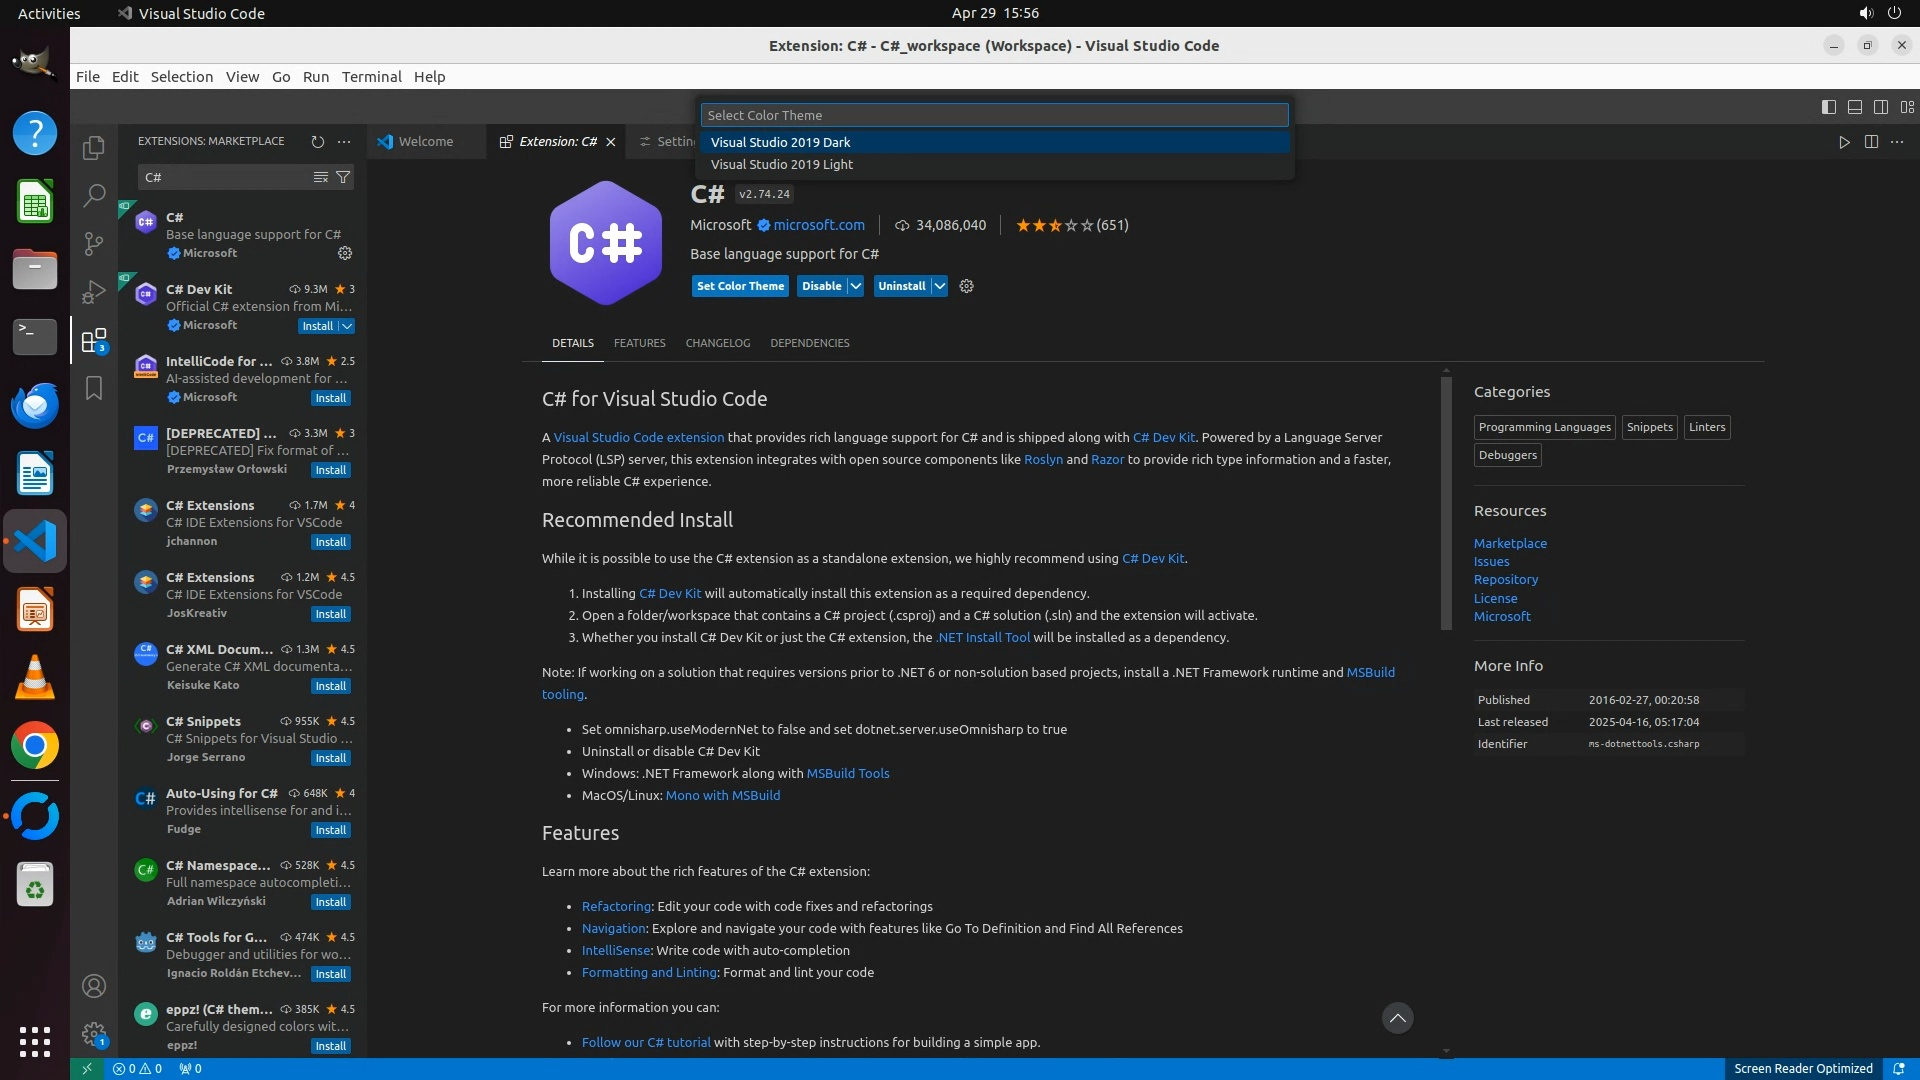Image resolution: width=1920 pixels, height=1080 pixels.
Task: Click the Set Color Theme button
Action: (740, 286)
